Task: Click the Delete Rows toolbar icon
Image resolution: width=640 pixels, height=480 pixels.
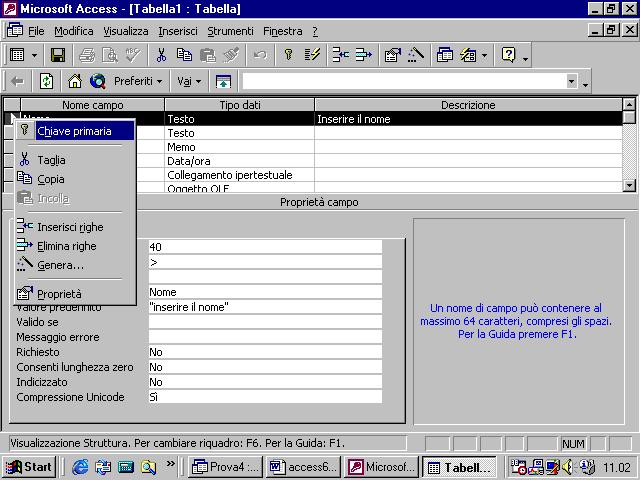Action: click(x=363, y=55)
